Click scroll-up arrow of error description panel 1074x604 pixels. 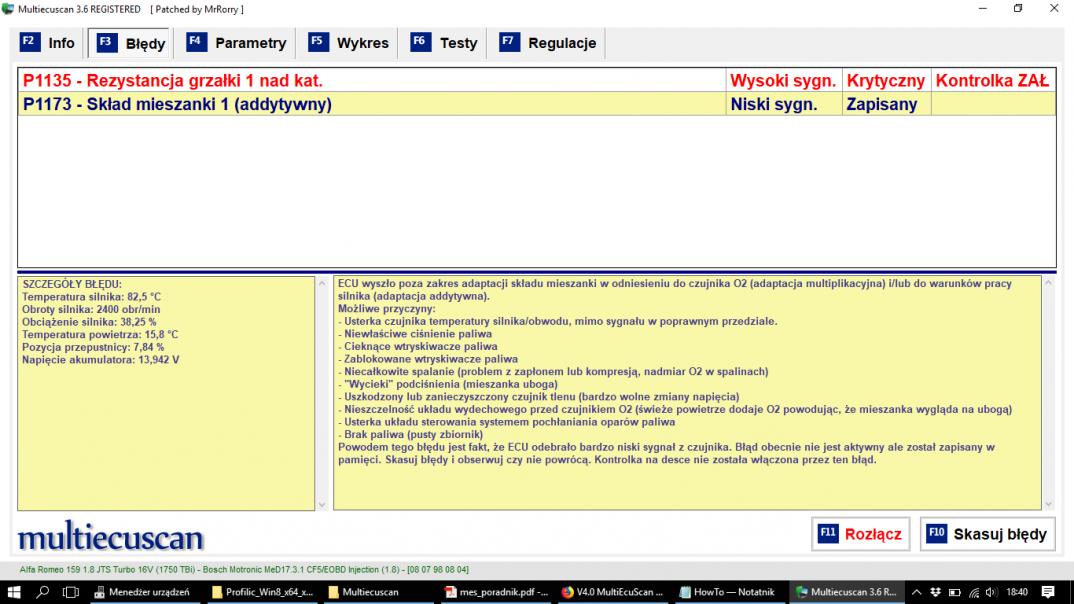(1049, 284)
